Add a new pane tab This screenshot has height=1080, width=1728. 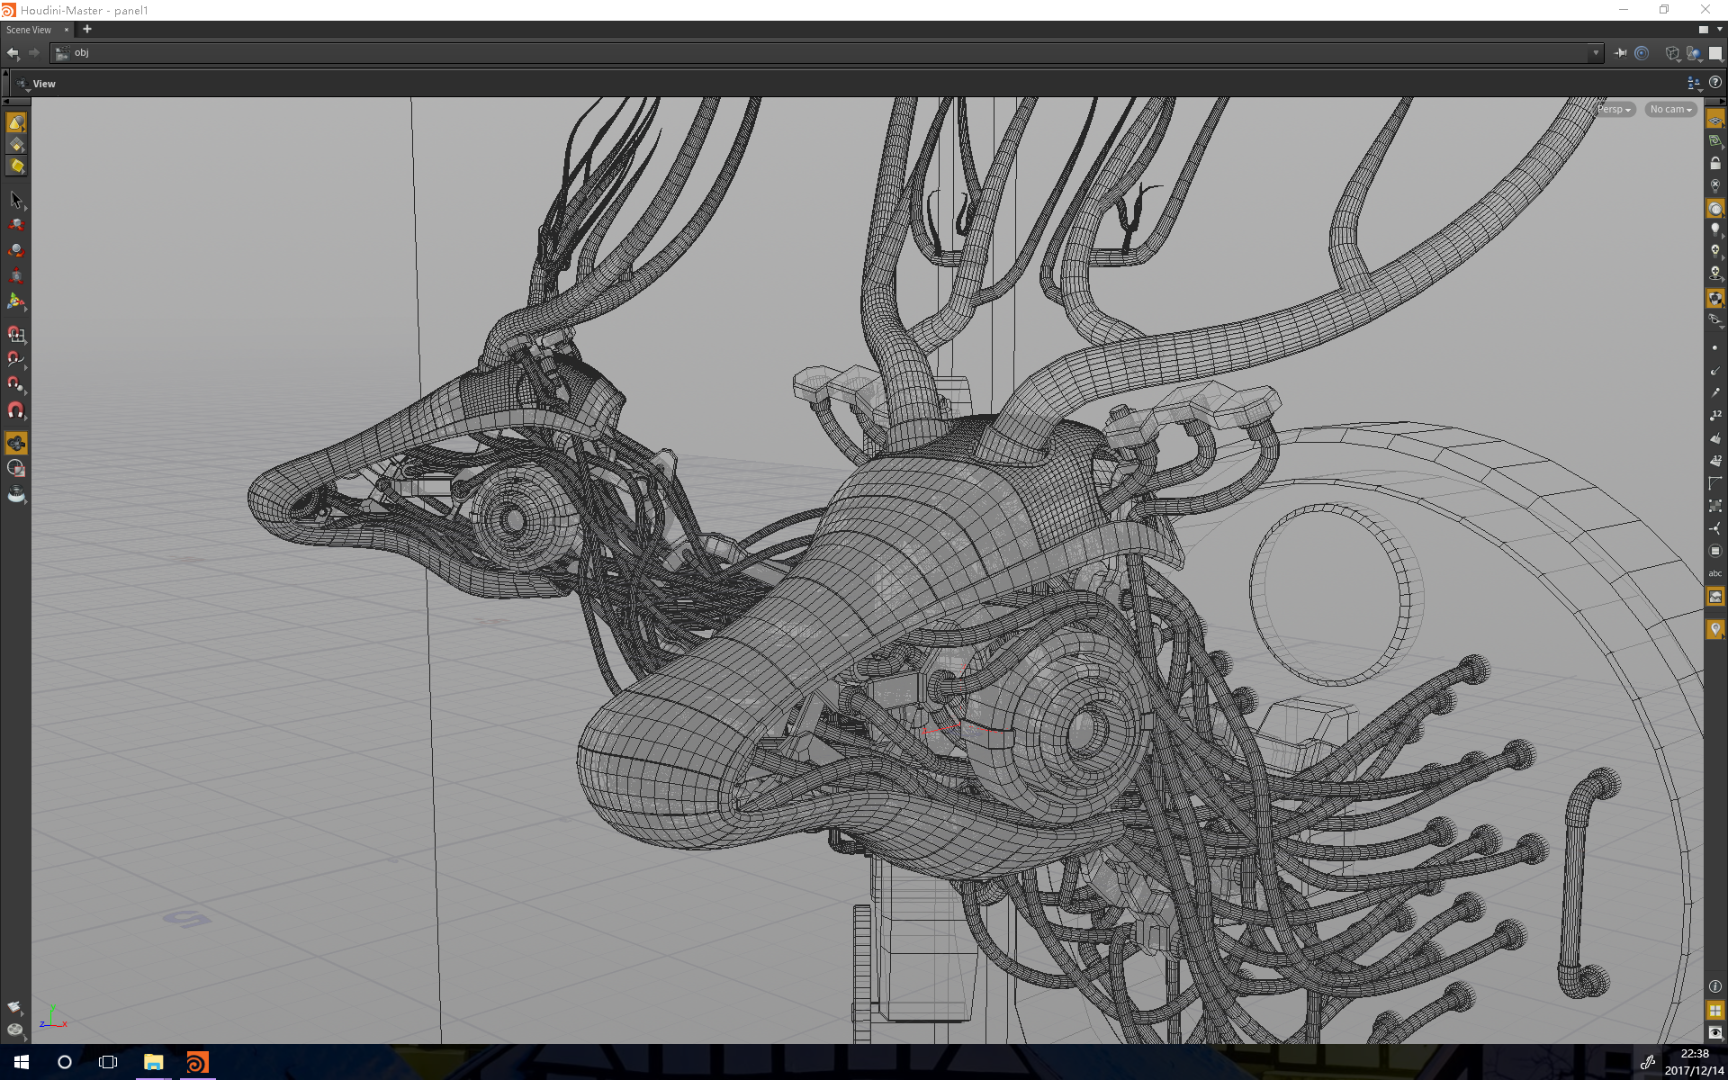87,29
